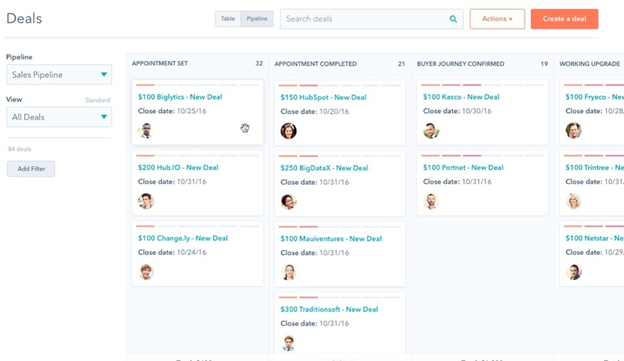Click the Change.ly close date 10/24/16
The height and width of the screenshot is (361, 624).
[191, 252]
